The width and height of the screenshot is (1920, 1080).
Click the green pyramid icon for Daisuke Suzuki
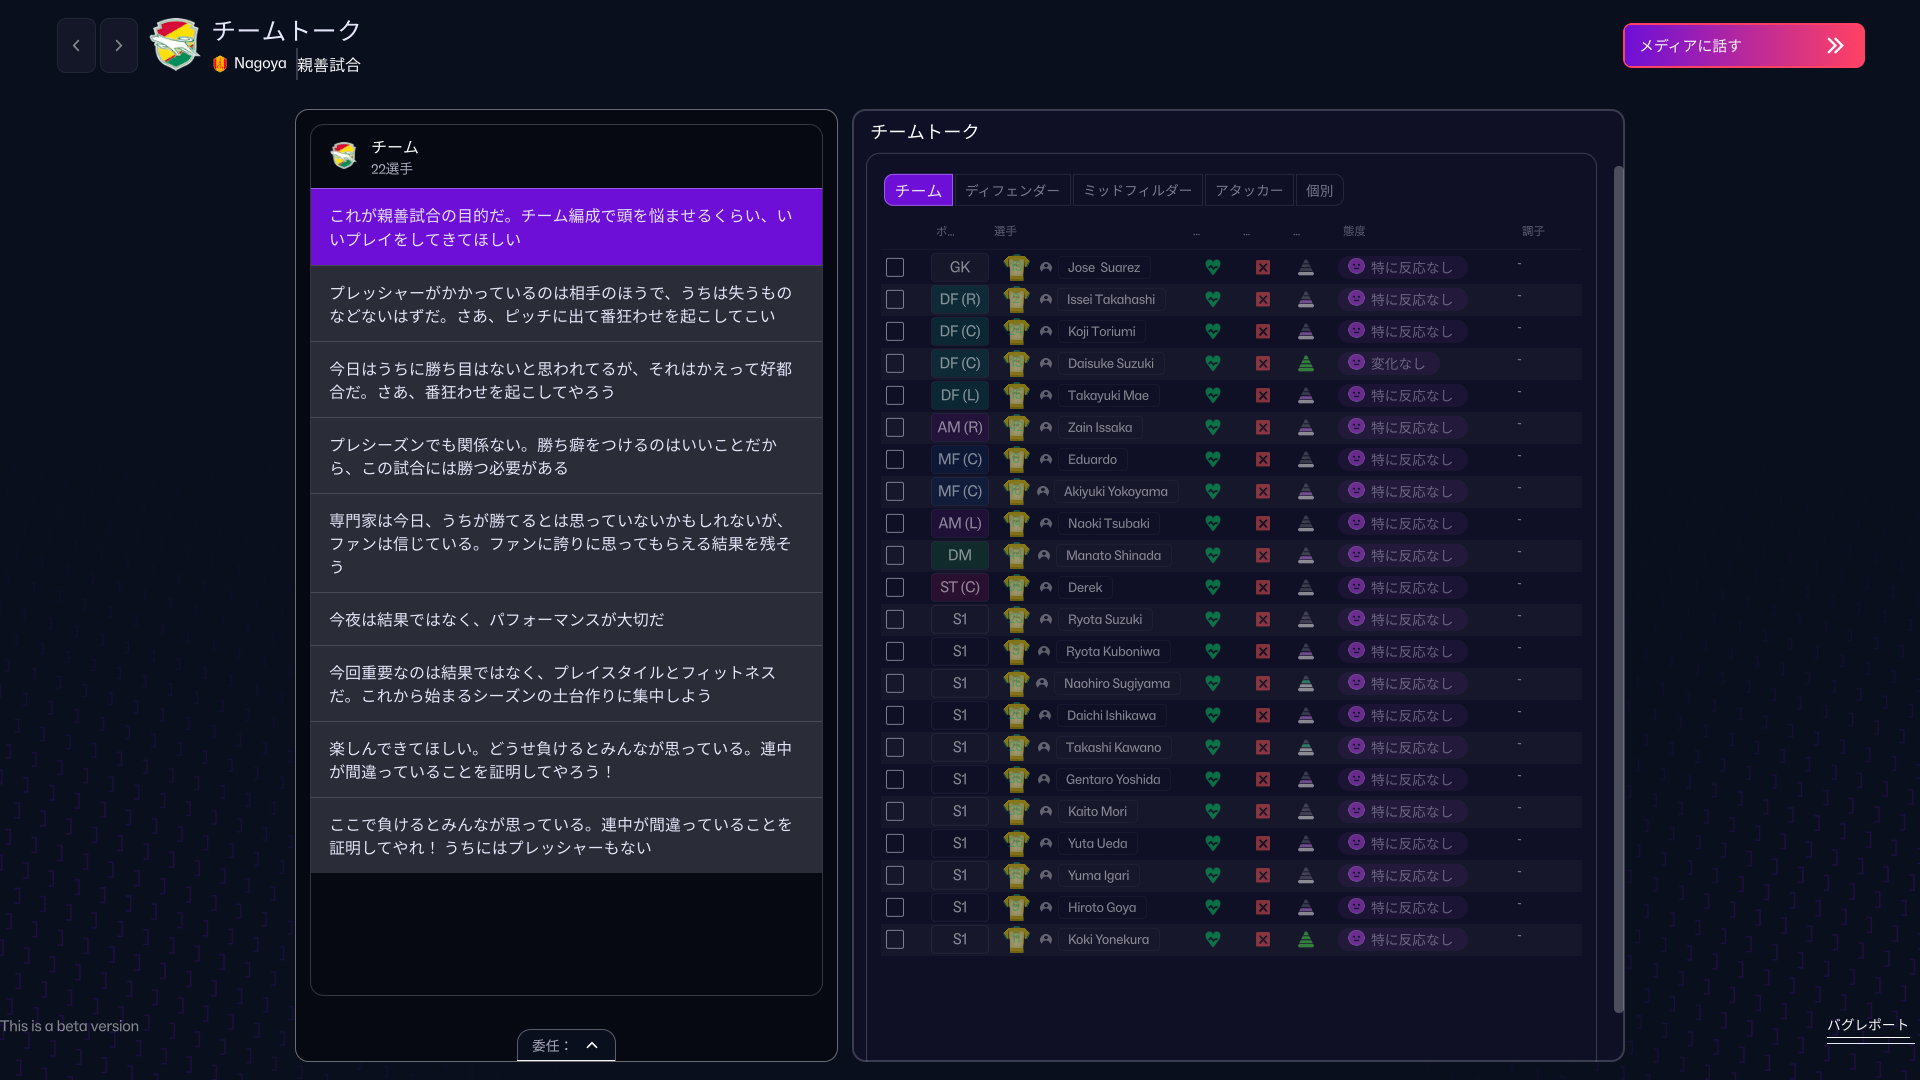tap(1306, 363)
